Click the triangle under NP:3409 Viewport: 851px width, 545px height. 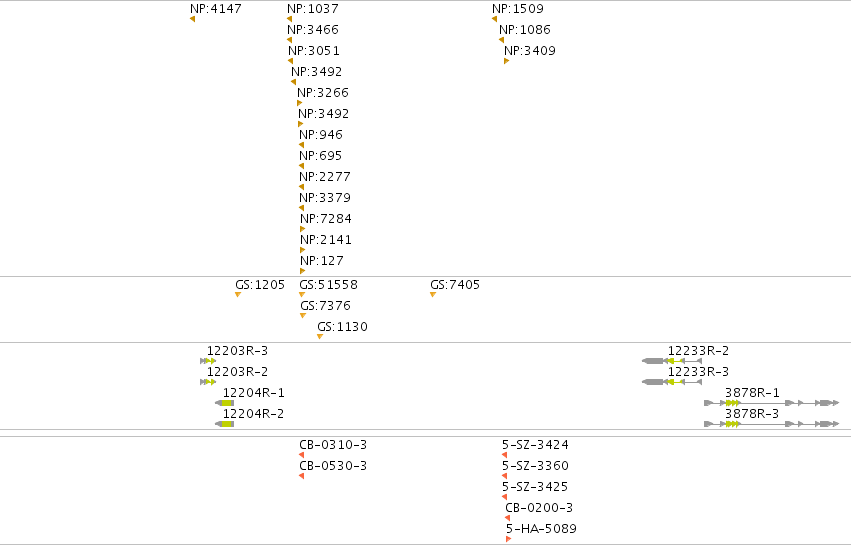[506, 61]
